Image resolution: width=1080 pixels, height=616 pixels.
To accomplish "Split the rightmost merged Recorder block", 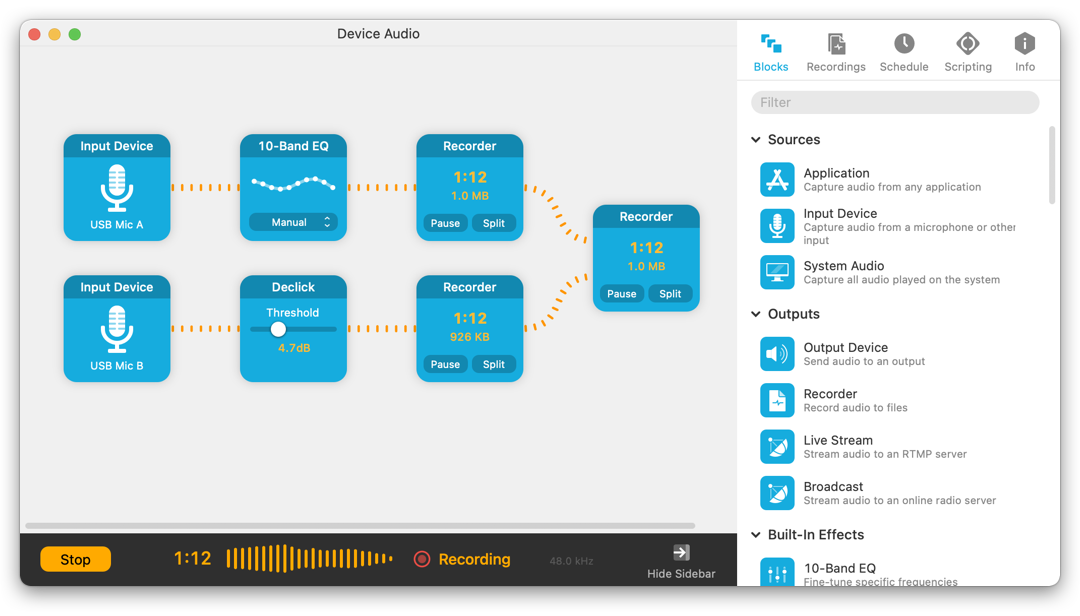I will pos(670,294).
